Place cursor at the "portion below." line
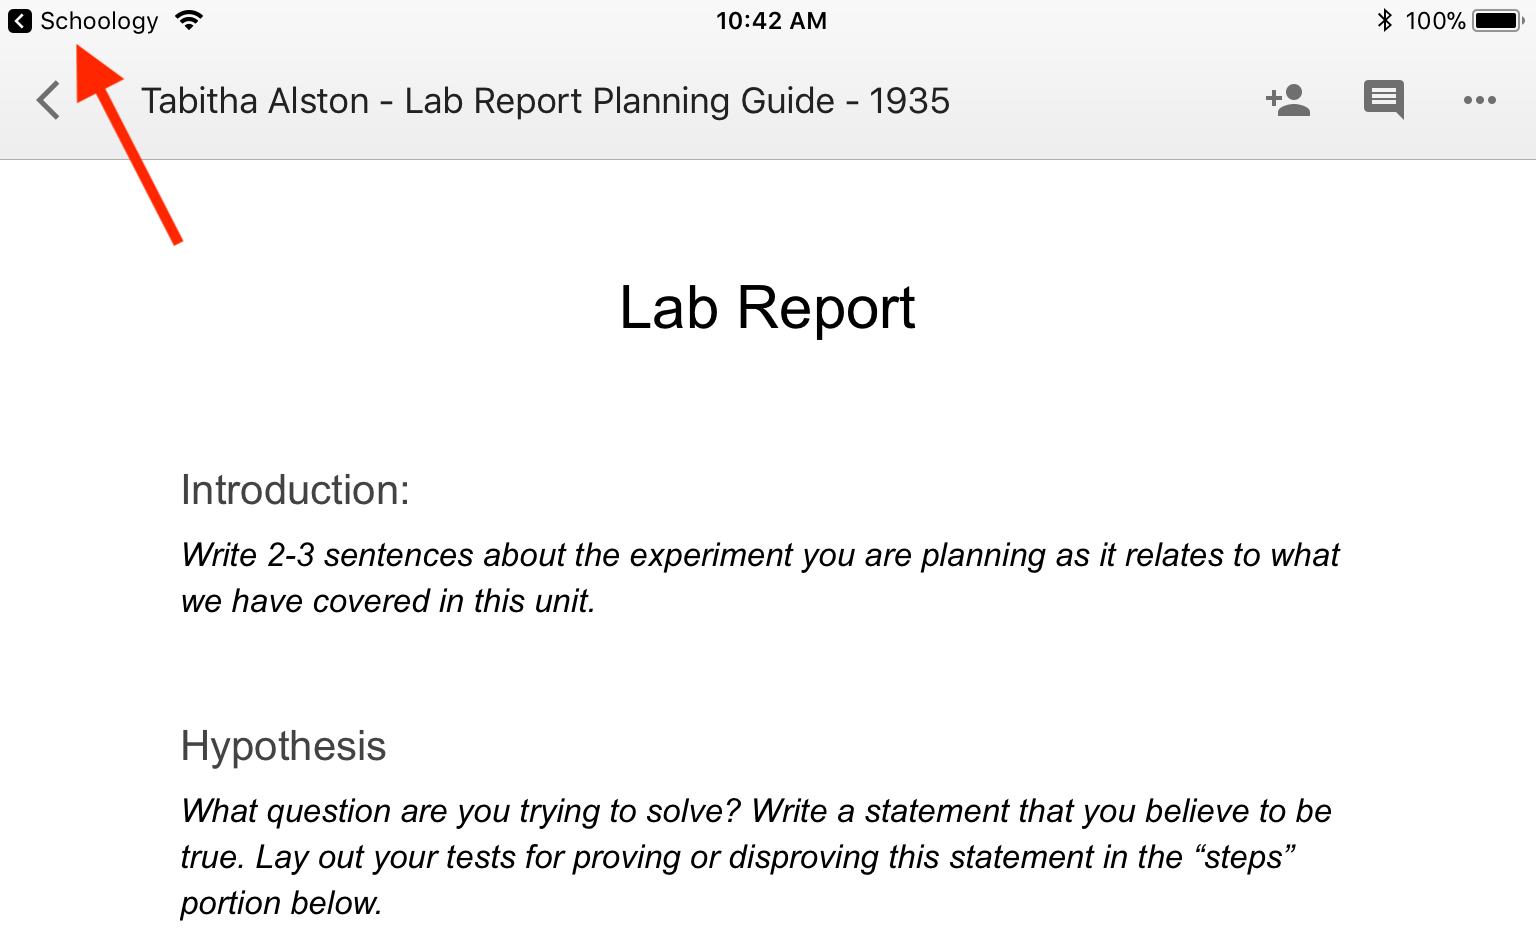The height and width of the screenshot is (950, 1536). pos(281,903)
